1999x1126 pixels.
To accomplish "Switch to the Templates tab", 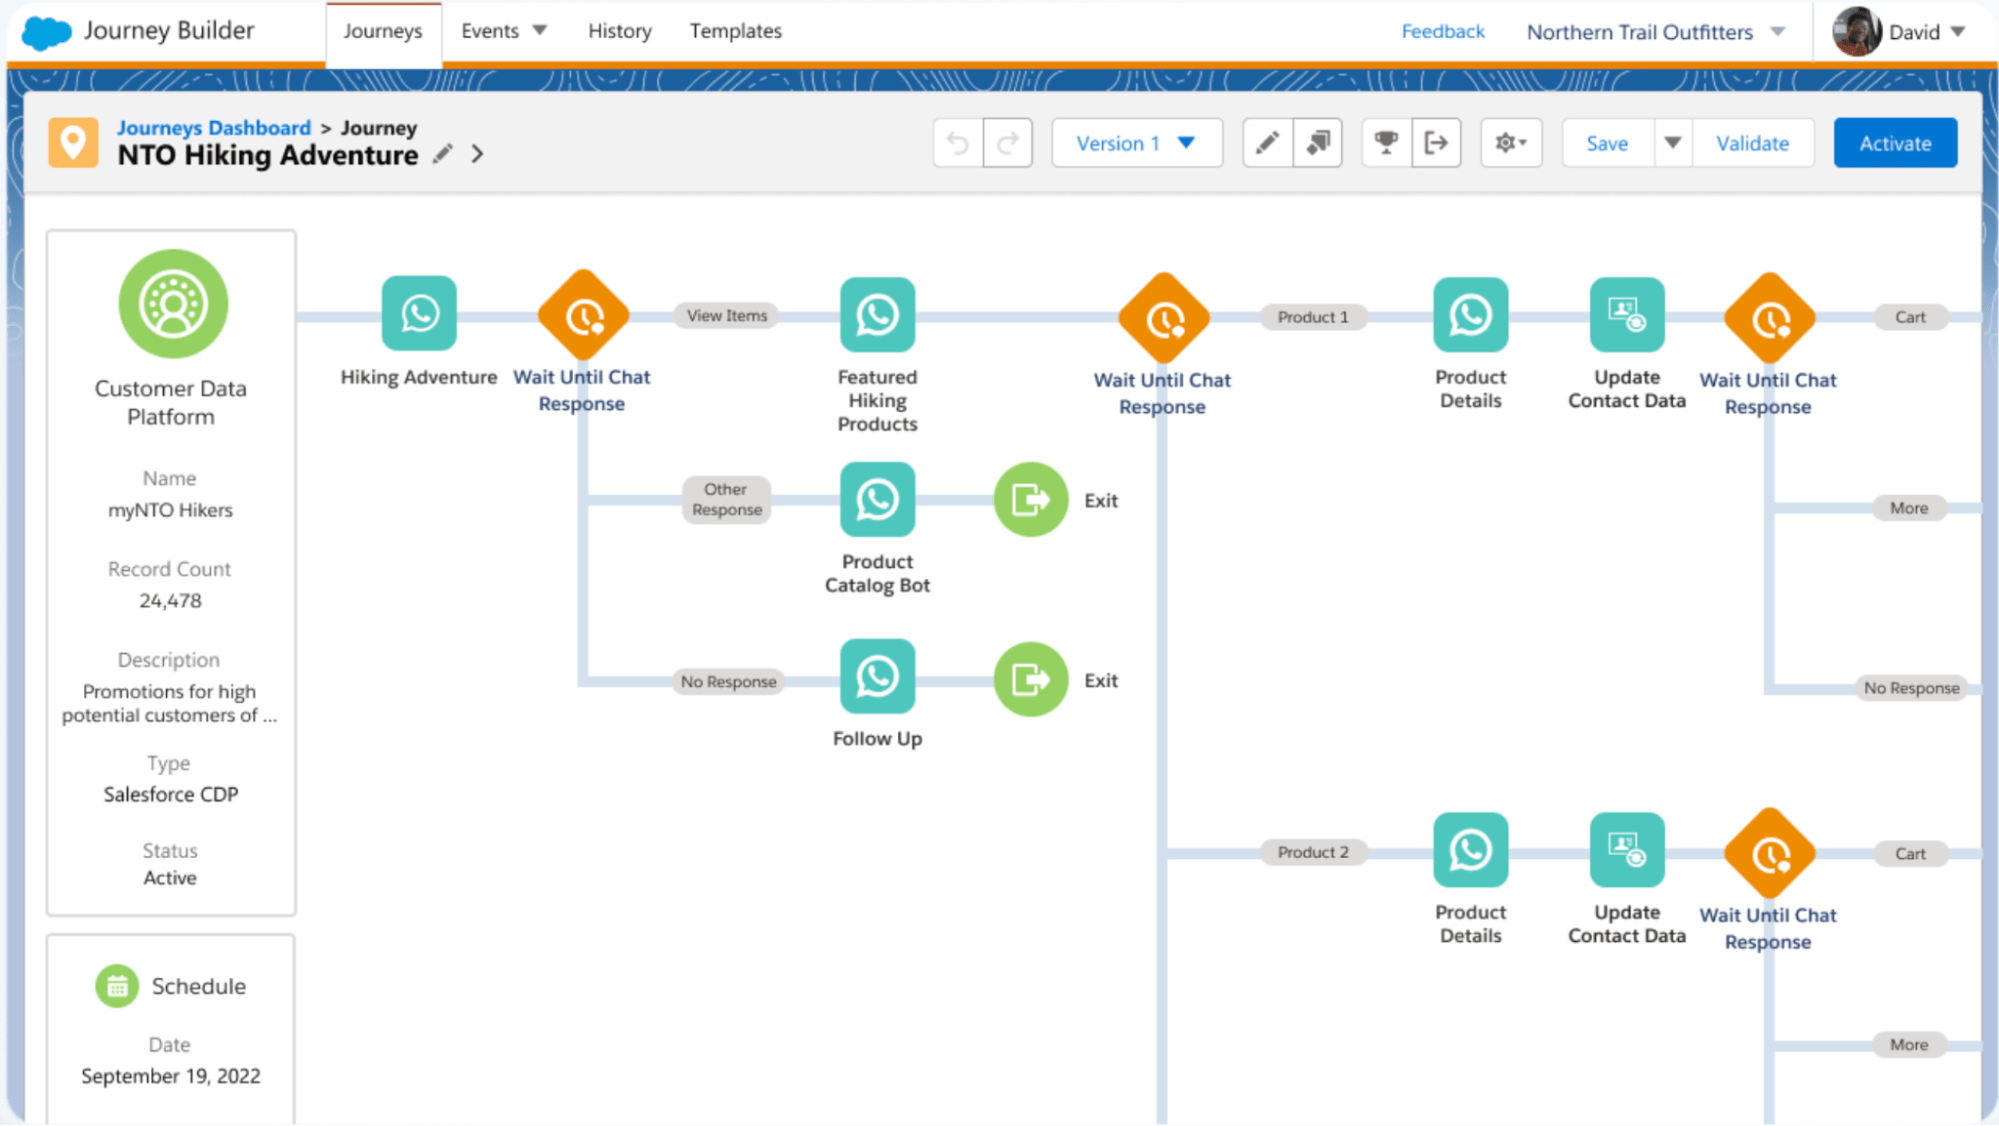I will tap(735, 31).
